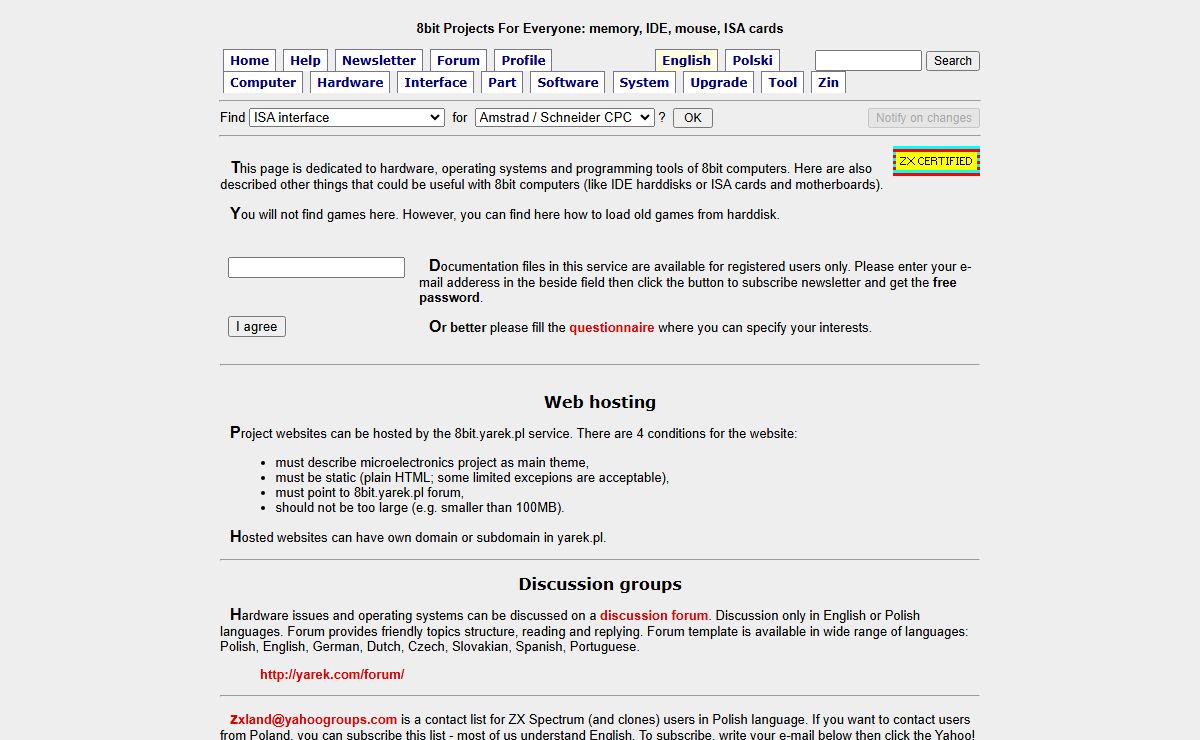Switch language to Polski
This screenshot has width=1200, height=740.
pos(752,61)
